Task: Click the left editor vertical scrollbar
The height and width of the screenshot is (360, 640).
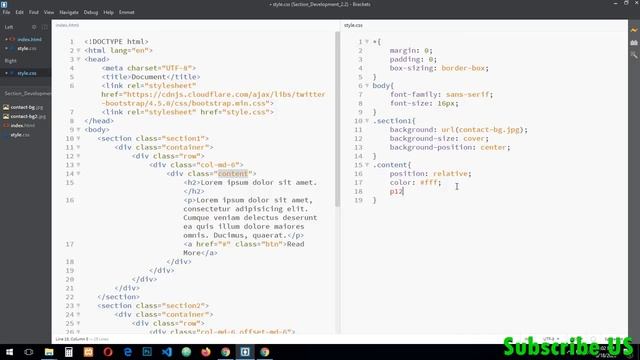Action: (x=337, y=119)
